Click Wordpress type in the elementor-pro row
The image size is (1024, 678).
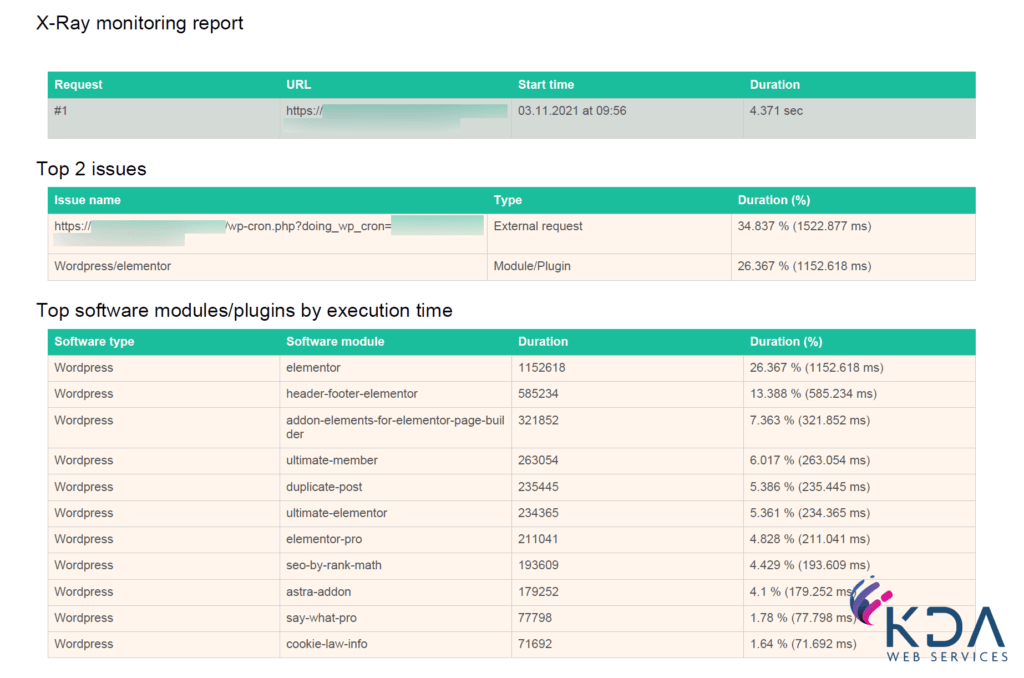84,539
